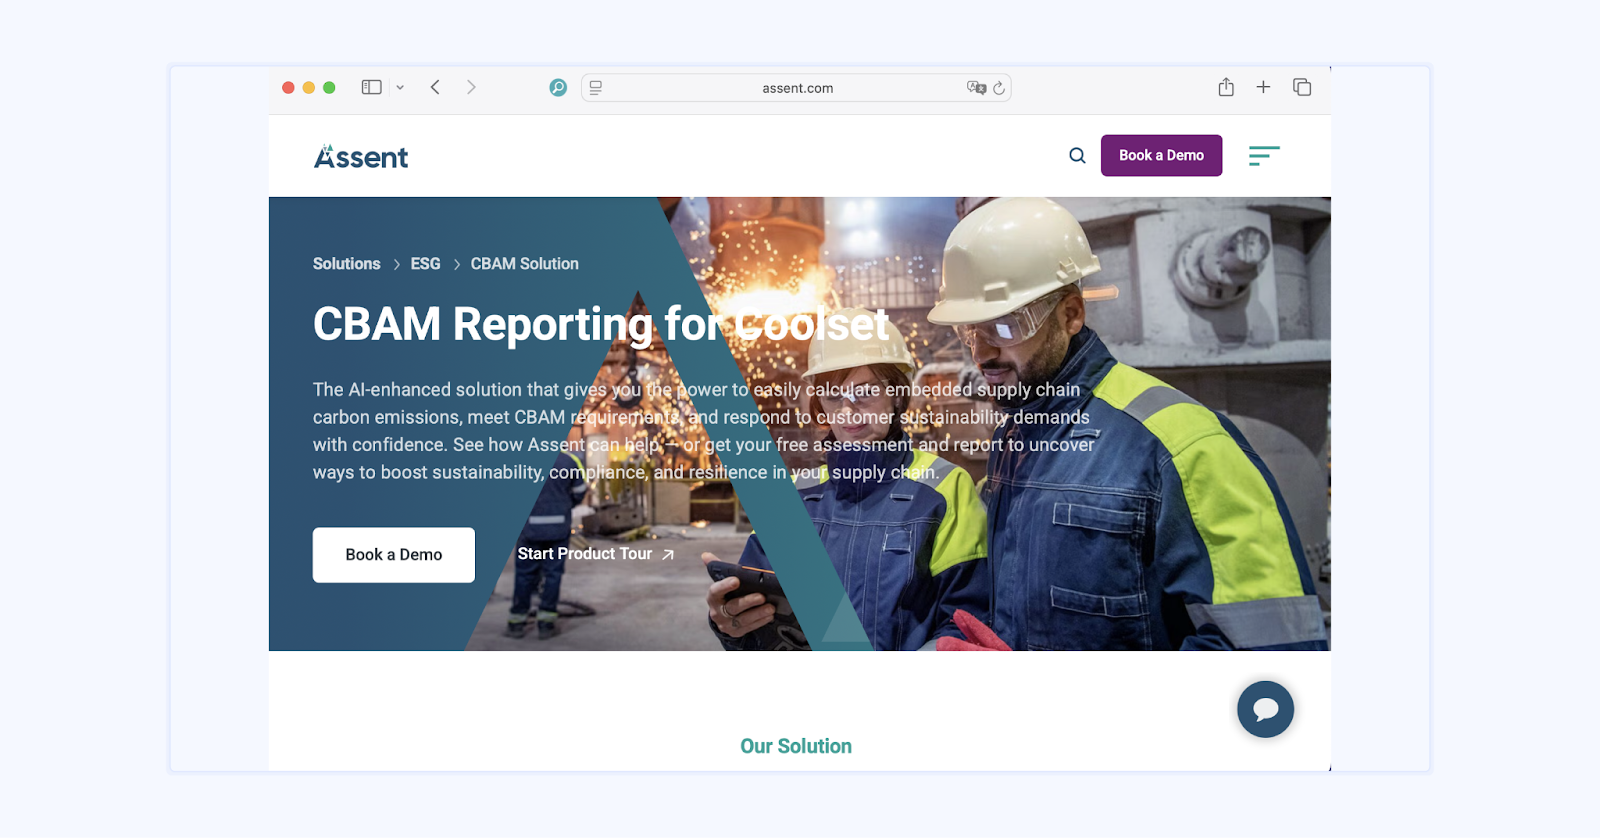The height and width of the screenshot is (838, 1600).
Task: Open the Safari share icon
Action: coord(1226,87)
